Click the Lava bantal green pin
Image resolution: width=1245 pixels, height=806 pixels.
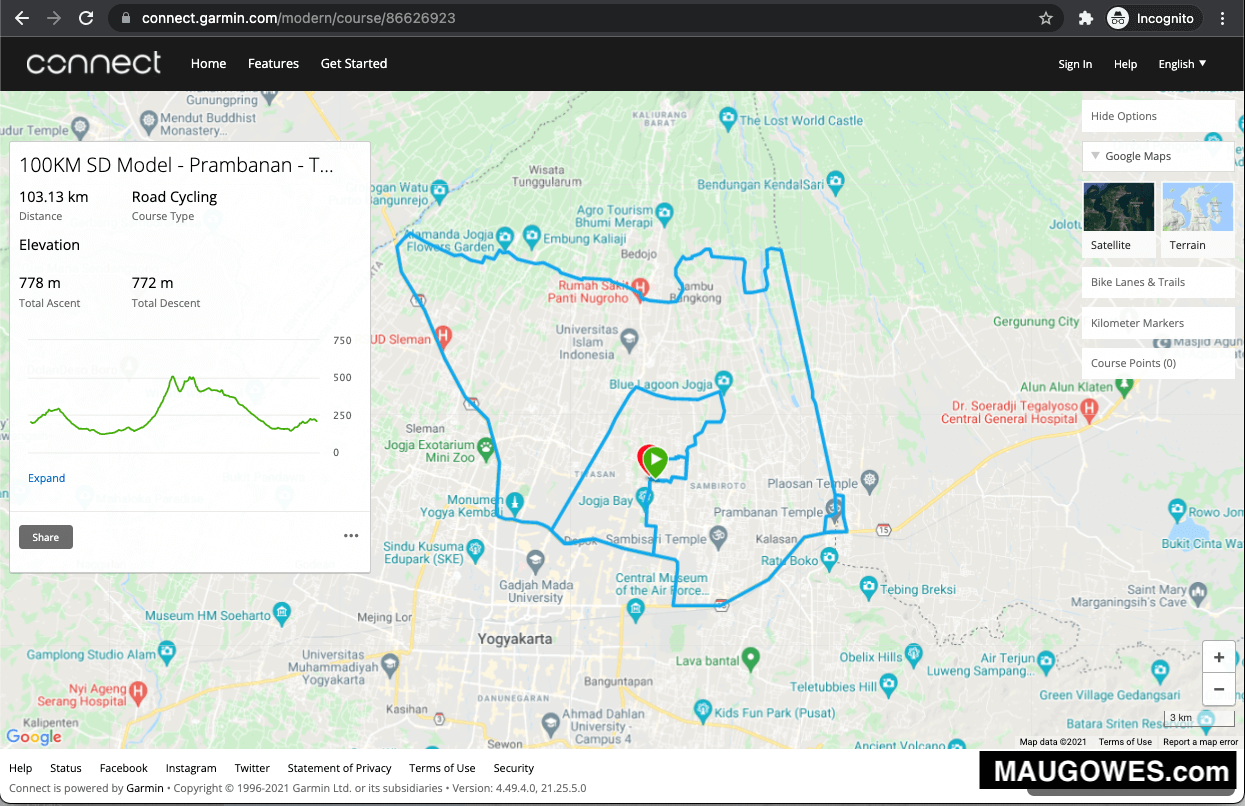click(751, 658)
